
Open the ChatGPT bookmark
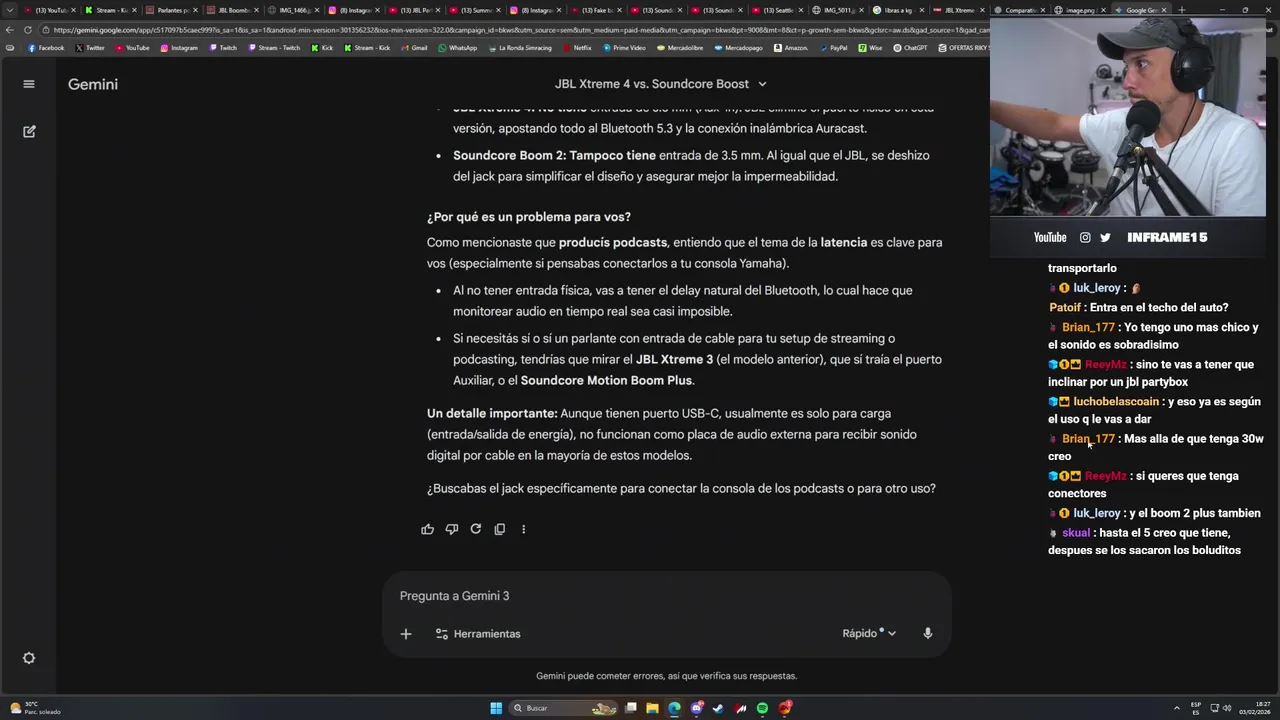(911, 48)
